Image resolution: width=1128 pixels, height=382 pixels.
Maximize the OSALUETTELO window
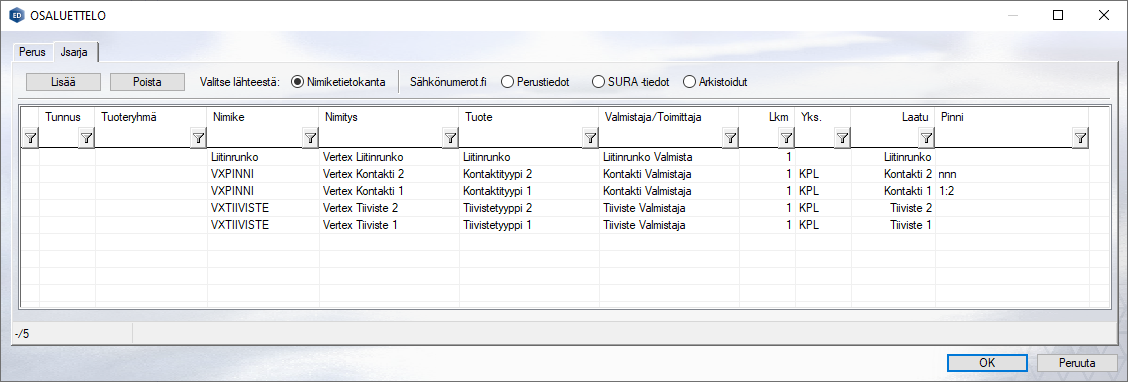click(1058, 15)
